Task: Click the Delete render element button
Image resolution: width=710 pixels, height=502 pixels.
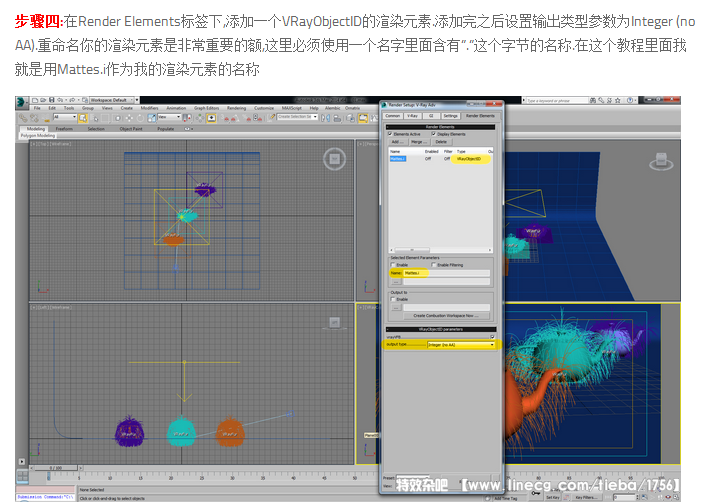Action: point(441,142)
